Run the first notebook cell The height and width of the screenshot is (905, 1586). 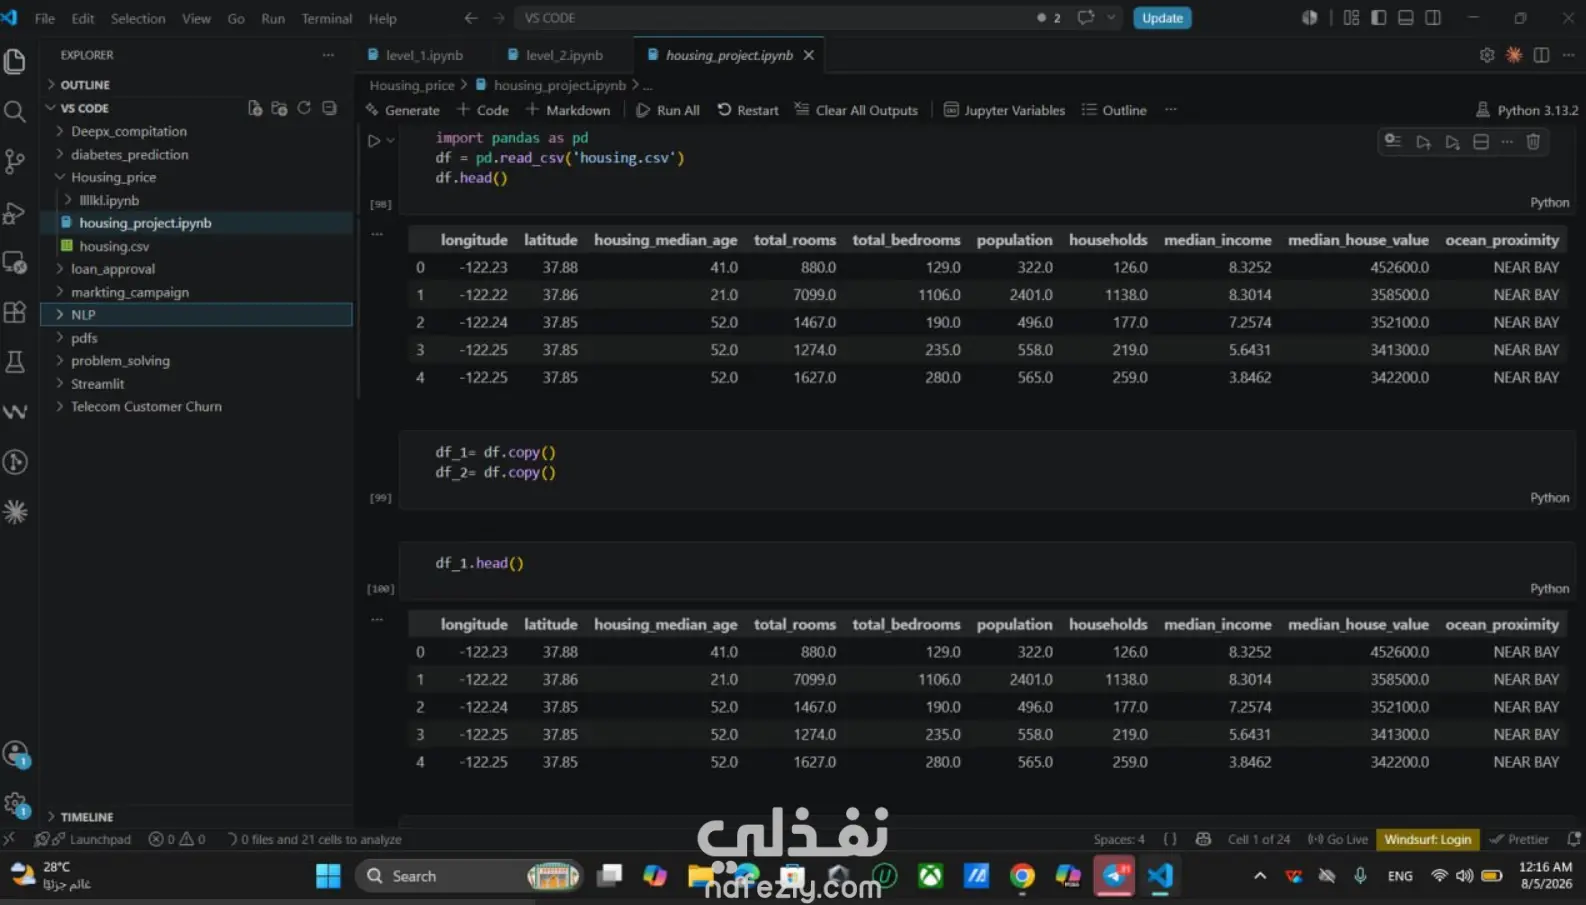click(x=374, y=141)
